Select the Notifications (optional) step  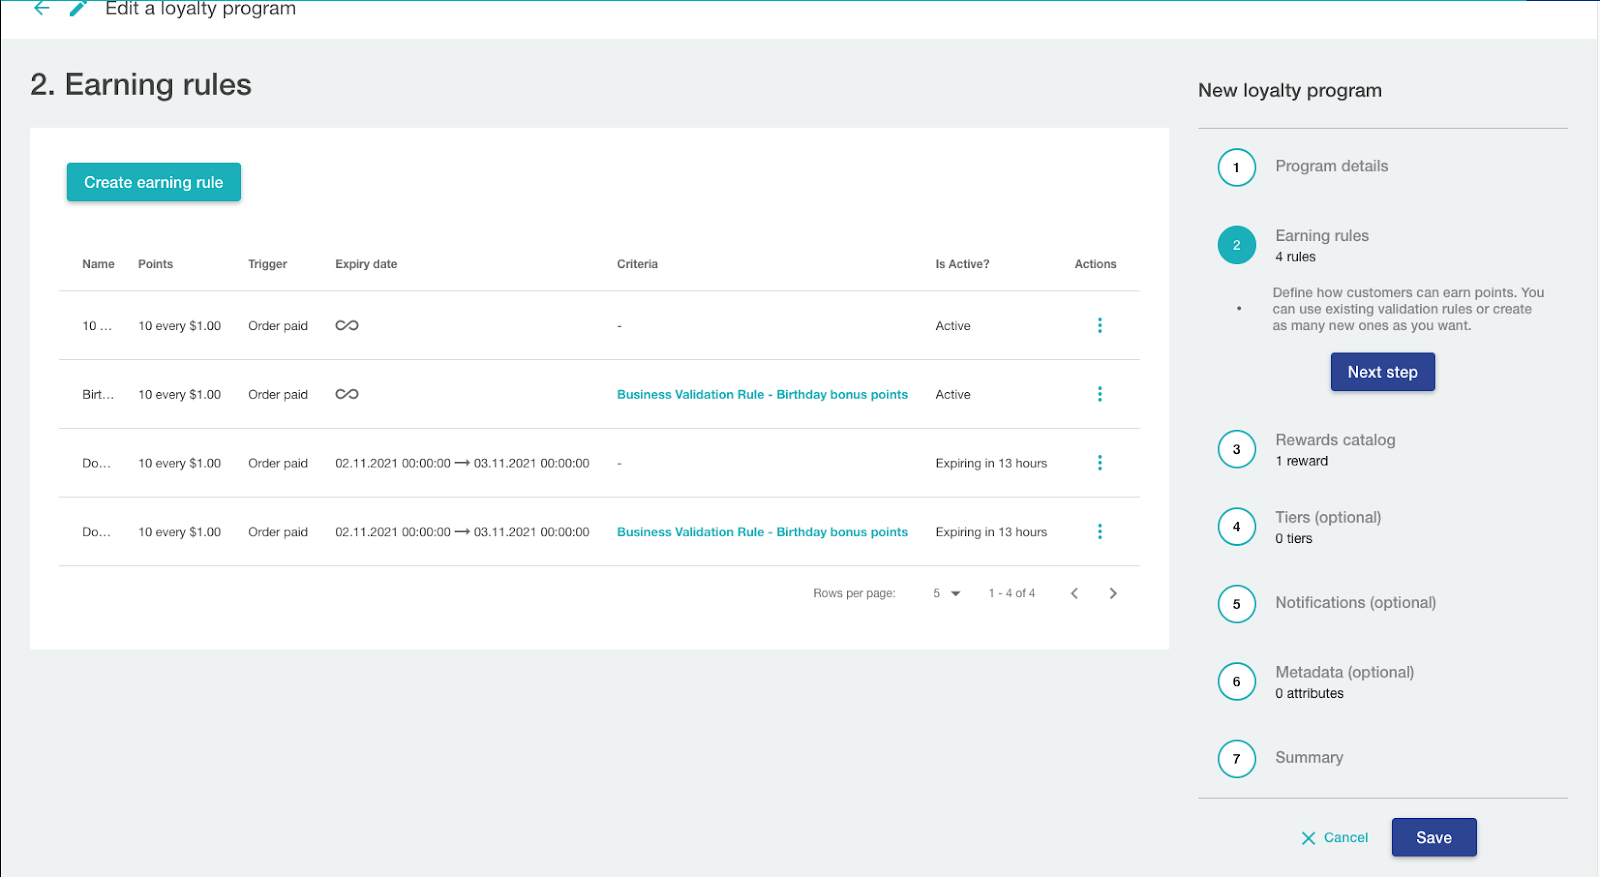coord(1355,603)
